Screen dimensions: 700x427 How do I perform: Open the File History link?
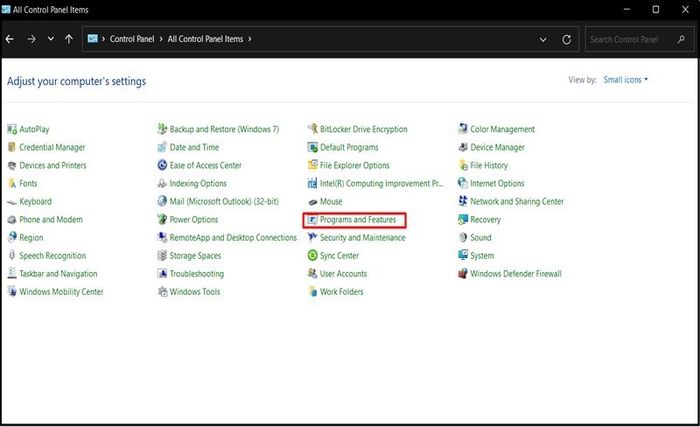pos(489,165)
